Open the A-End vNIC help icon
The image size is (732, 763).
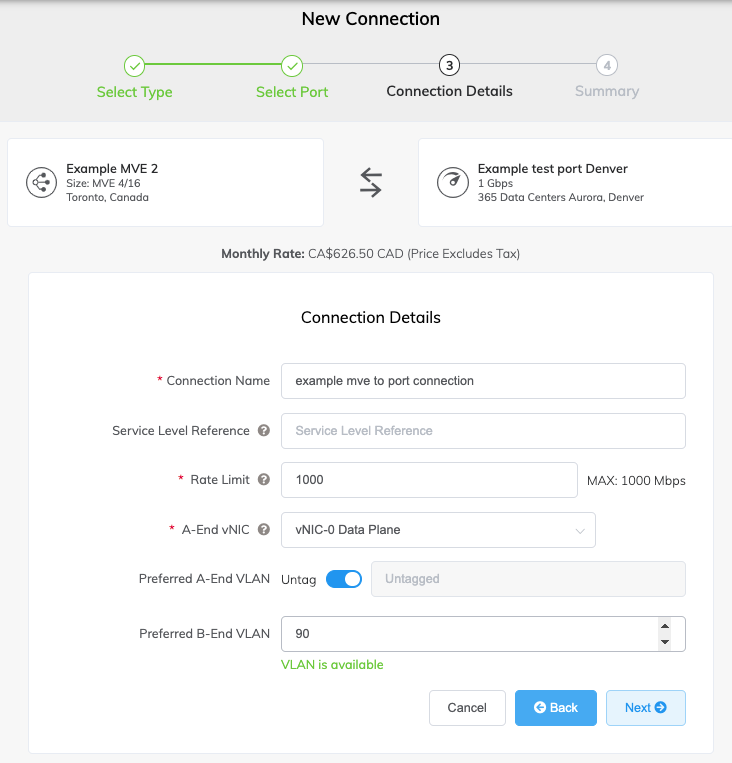click(264, 529)
